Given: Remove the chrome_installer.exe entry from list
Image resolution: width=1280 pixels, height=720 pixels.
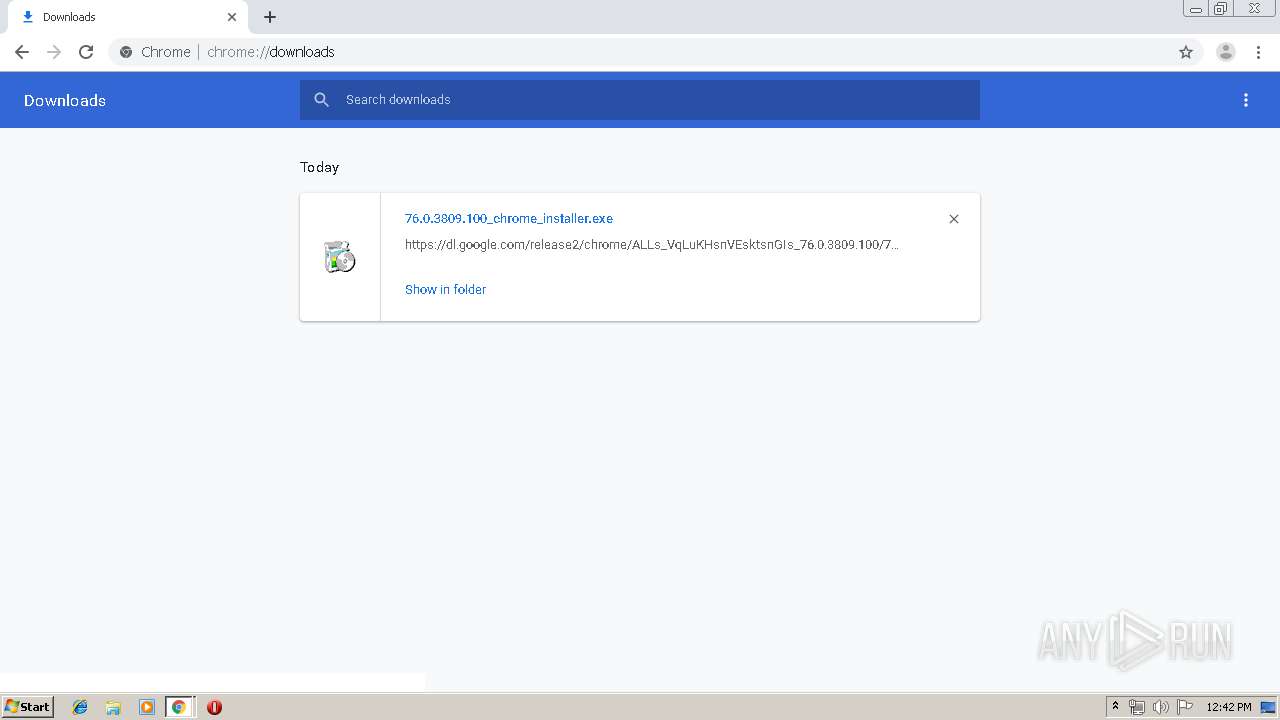Looking at the screenshot, I should 954,219.
